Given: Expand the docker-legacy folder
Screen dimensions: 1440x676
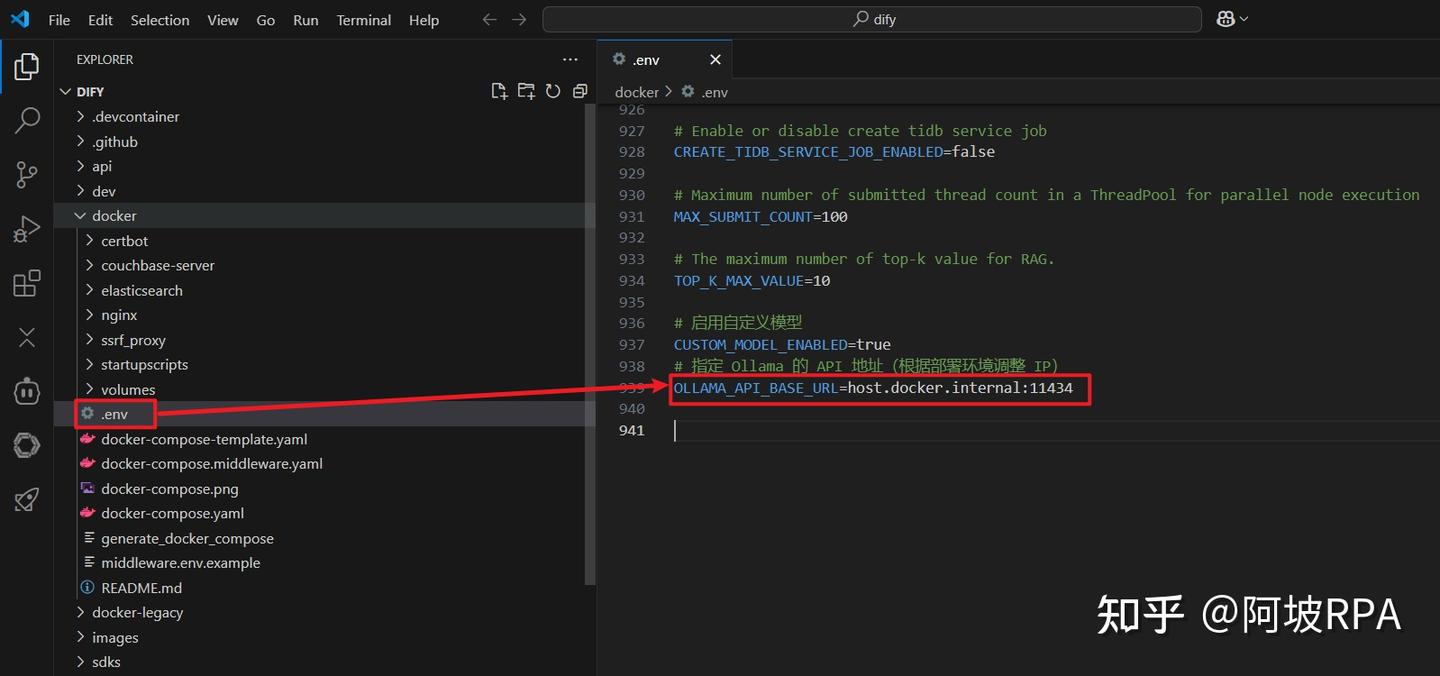Looking at the screenshot, I should 137,613.
